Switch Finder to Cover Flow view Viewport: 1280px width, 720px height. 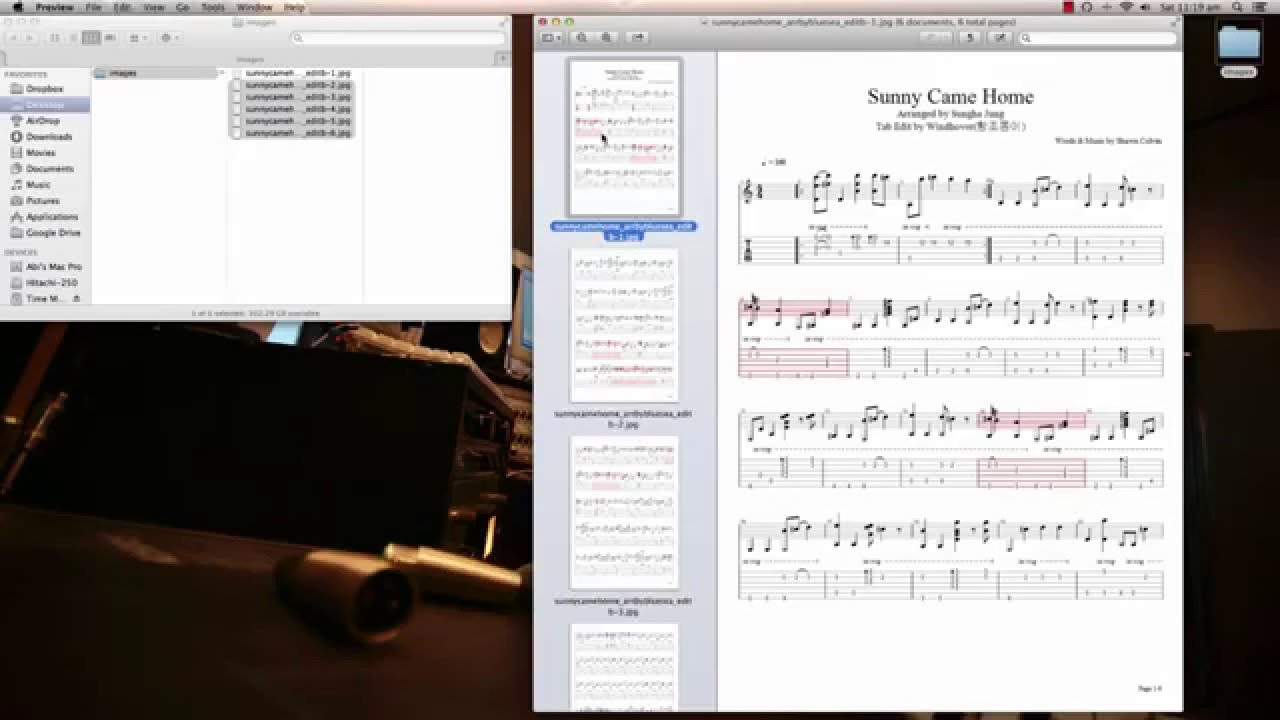[109, 38]
